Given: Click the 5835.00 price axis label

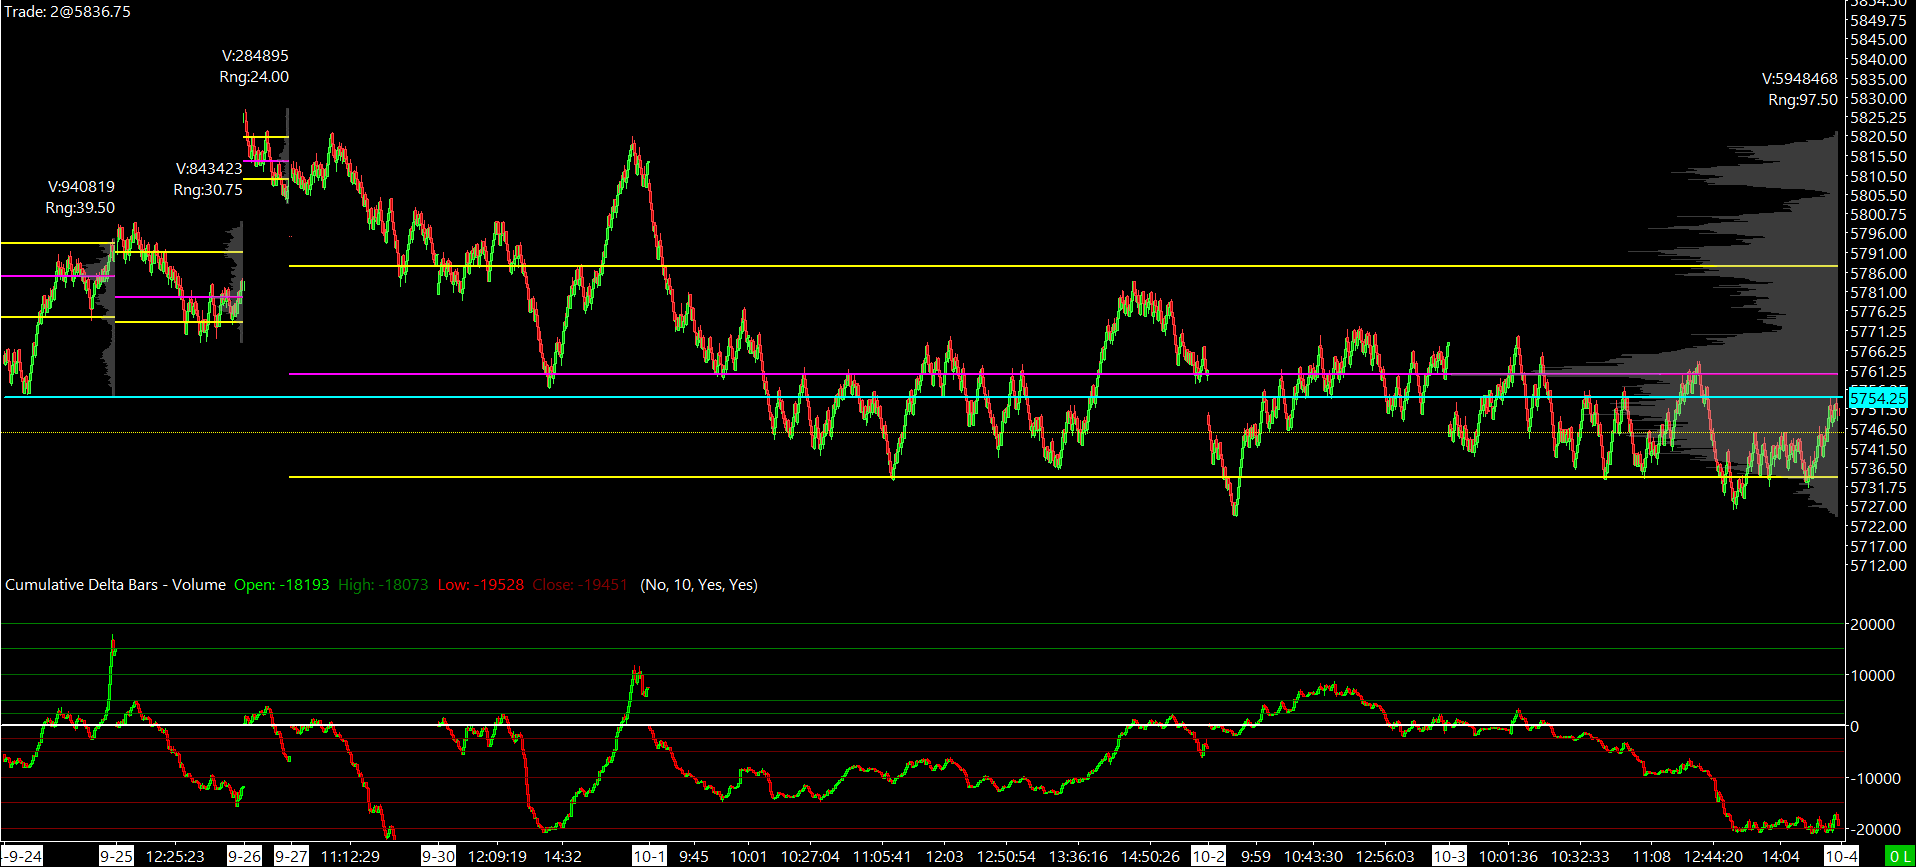Looking at the screenshot, I should click(x=1878, y=79).
